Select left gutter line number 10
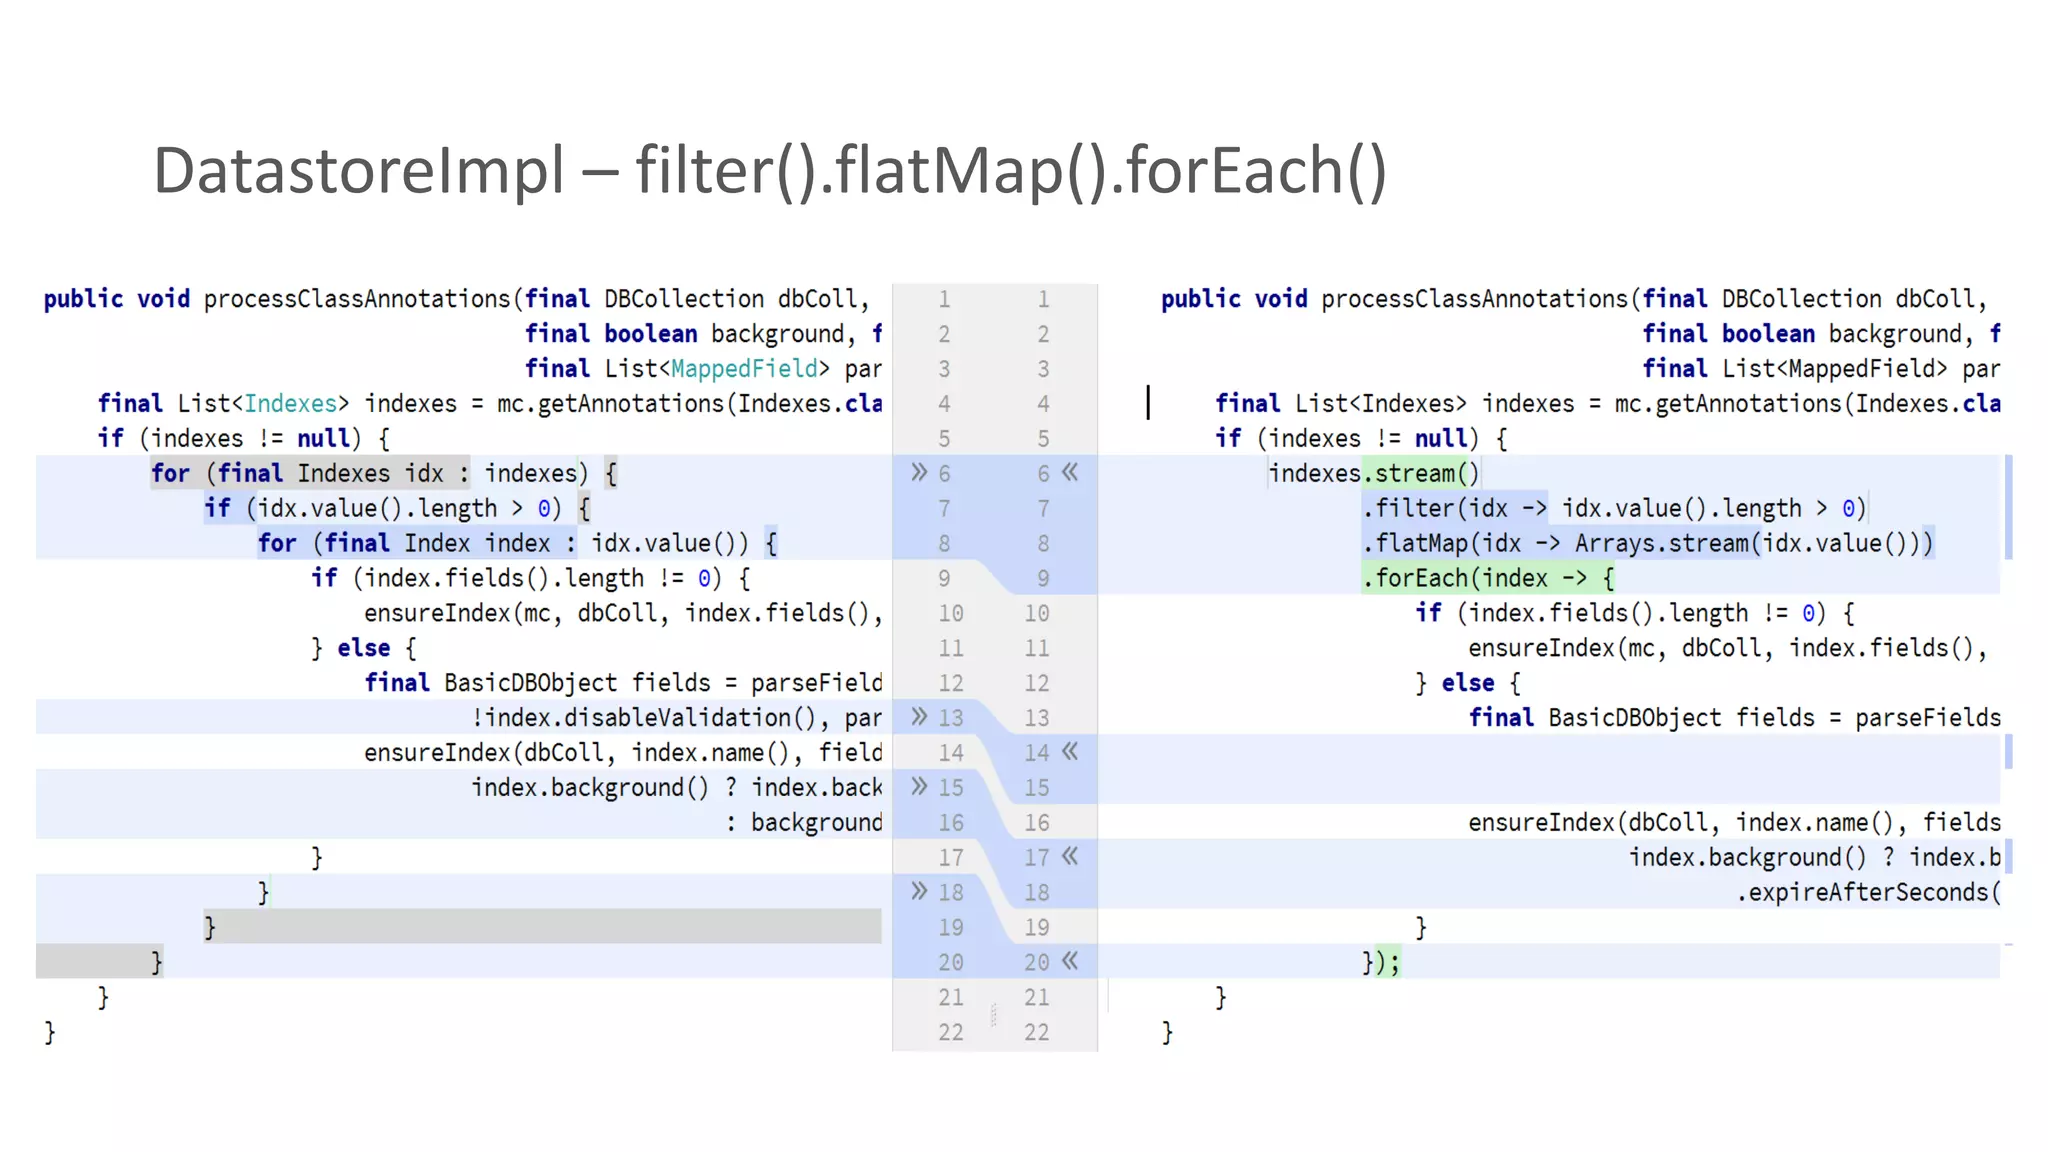The image size is (2048, 1152). [x=950, y=613]
